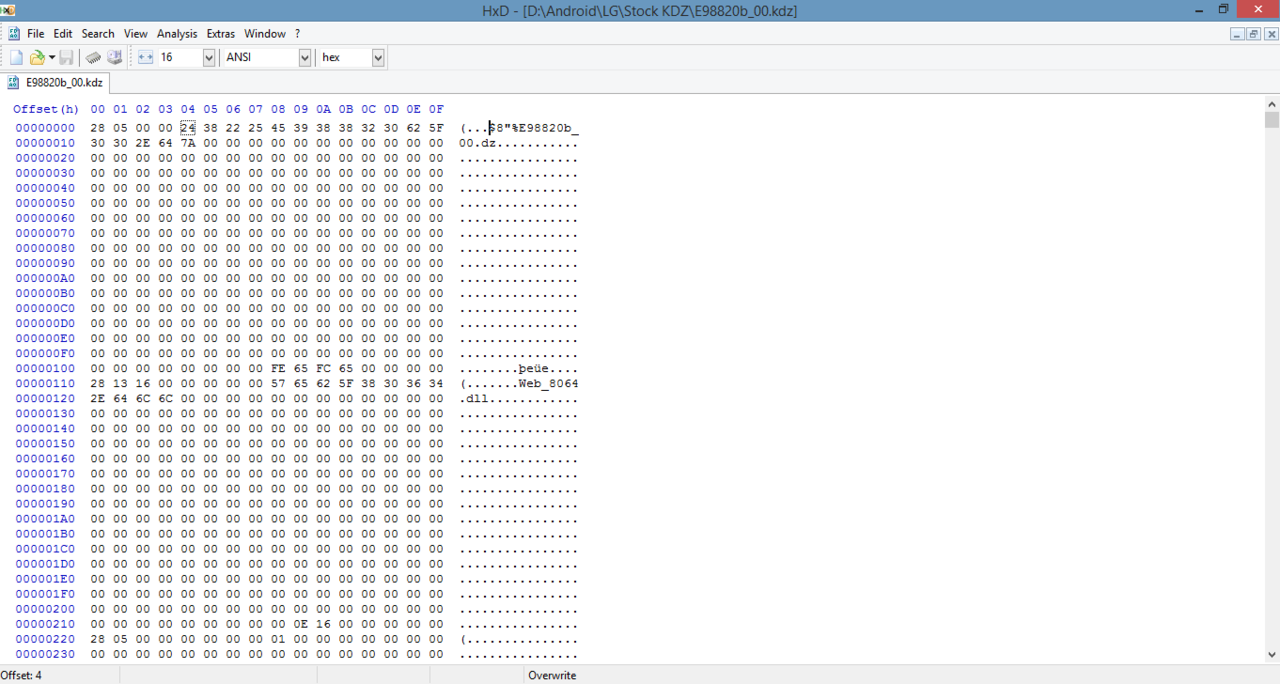
Task: Open the File menu
Action: (35, 34)
